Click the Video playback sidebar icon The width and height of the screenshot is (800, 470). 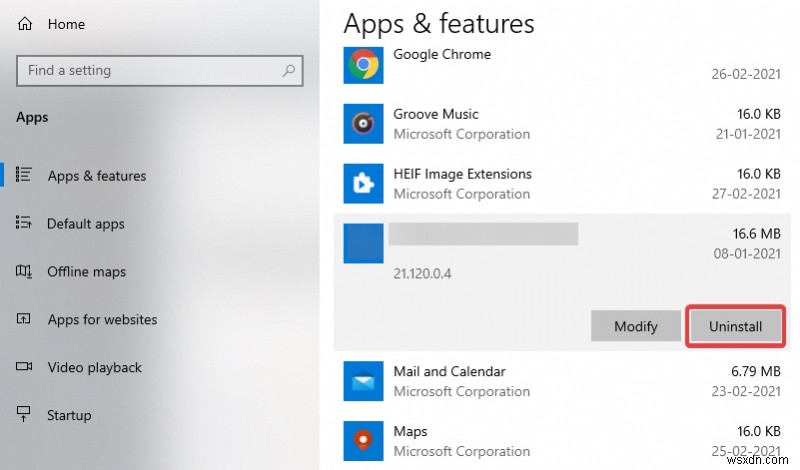(x=25, y=367)
